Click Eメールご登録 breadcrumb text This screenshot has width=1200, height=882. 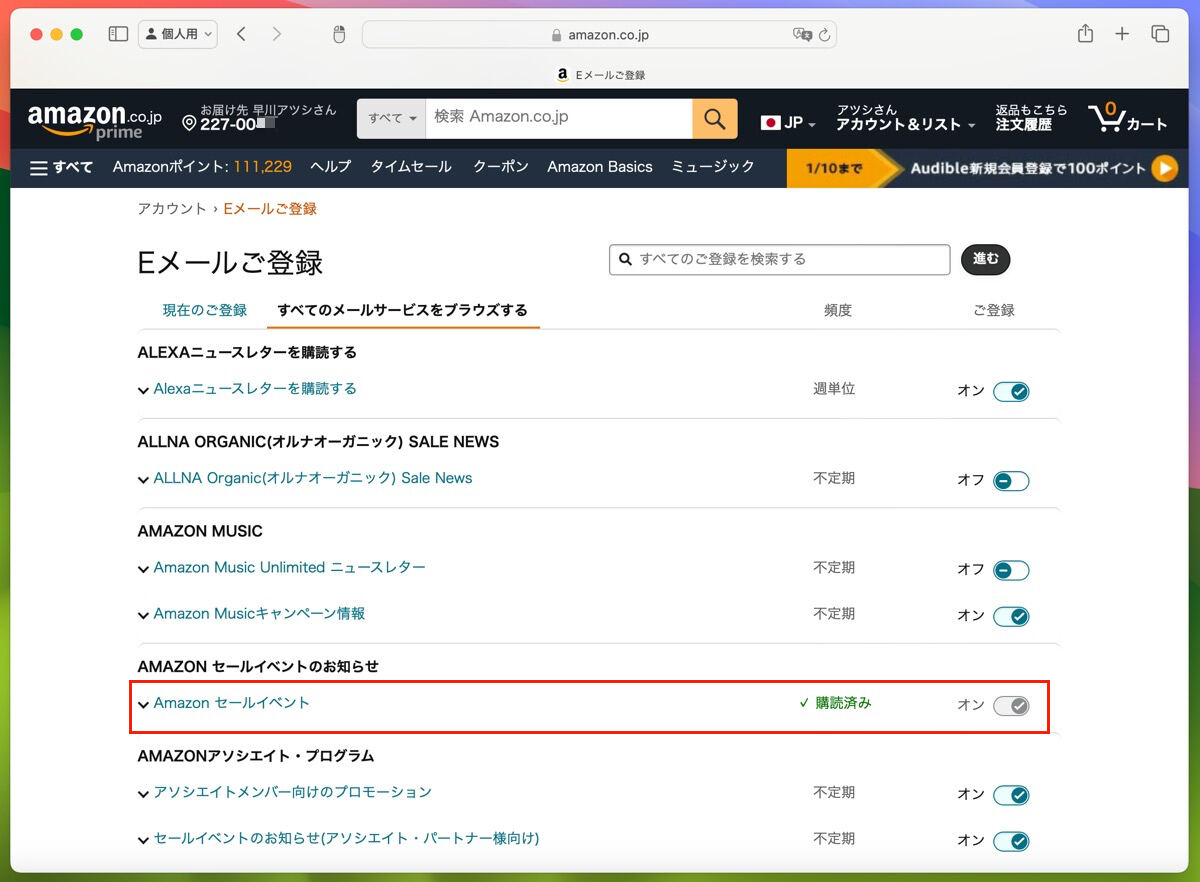[x=270, y=209]
